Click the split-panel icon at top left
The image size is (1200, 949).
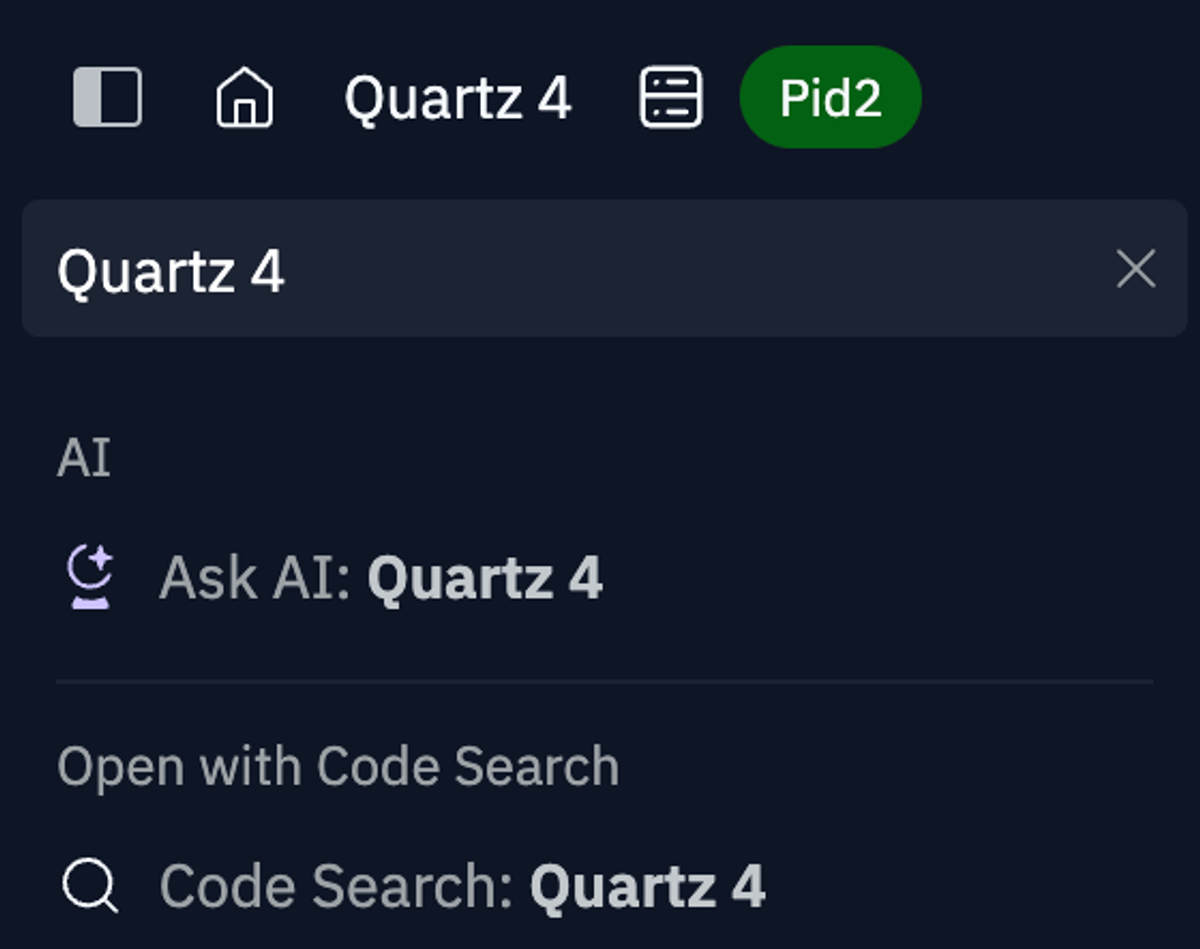[x=108, y=97]
